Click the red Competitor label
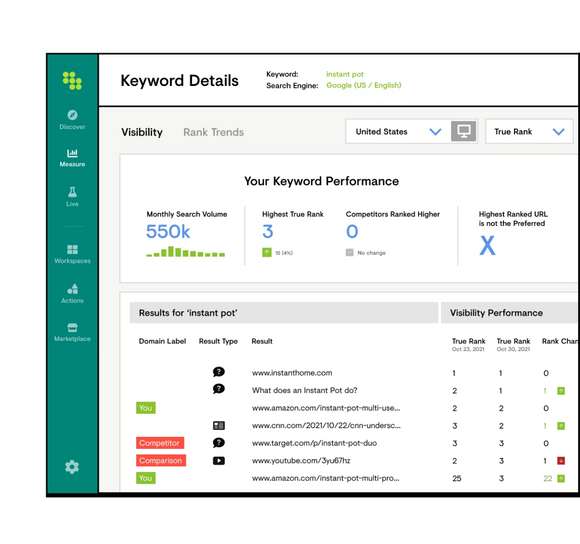 pyautogui.click(x=160, y=443)
